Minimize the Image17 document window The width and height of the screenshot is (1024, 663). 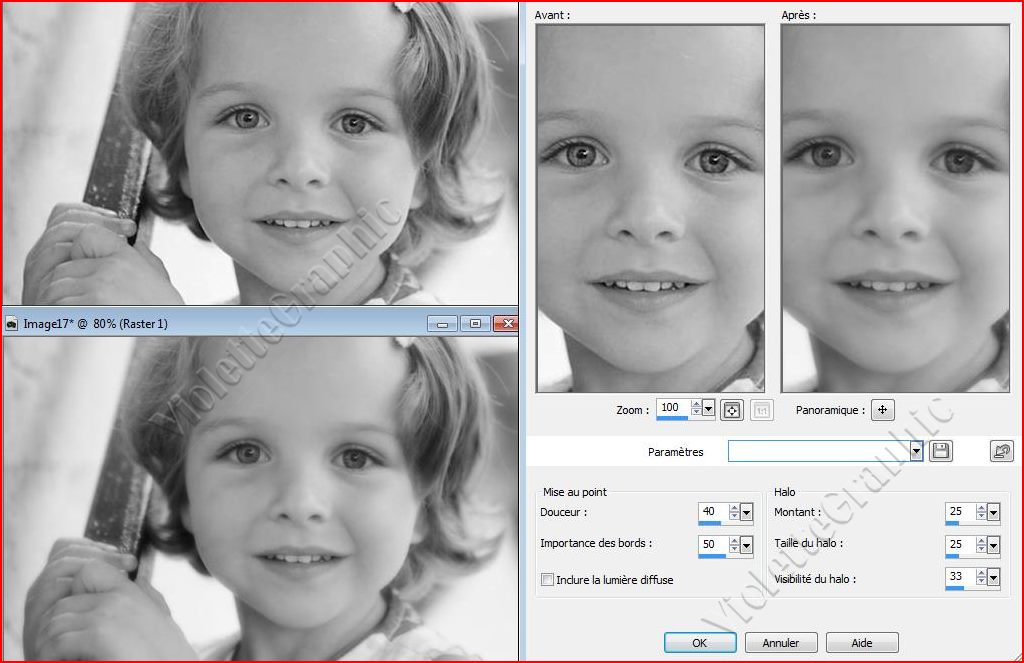tap(443, 324)
